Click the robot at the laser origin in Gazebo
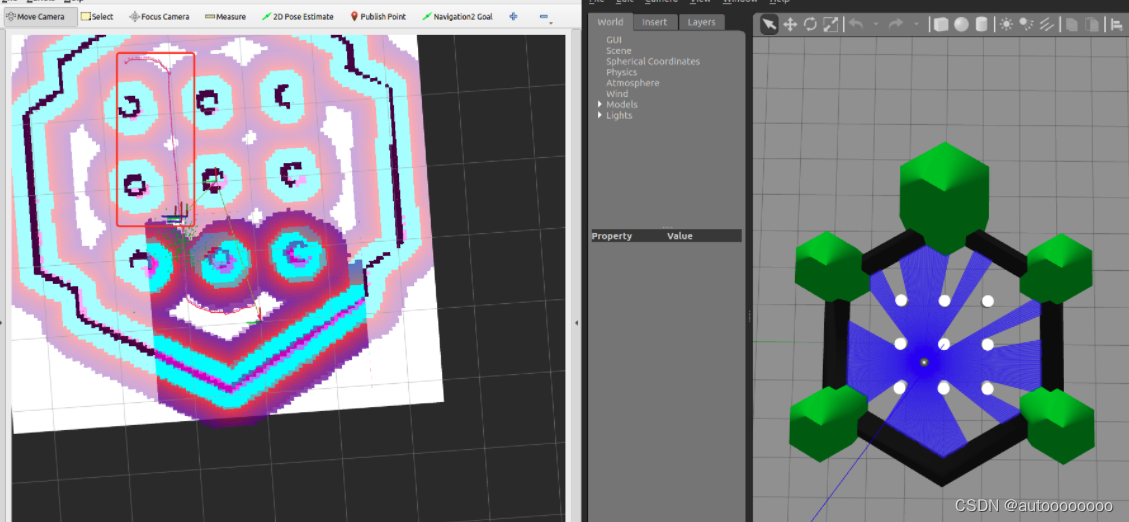The width and height of the screenshot is (1129, 522). (925, 362)
